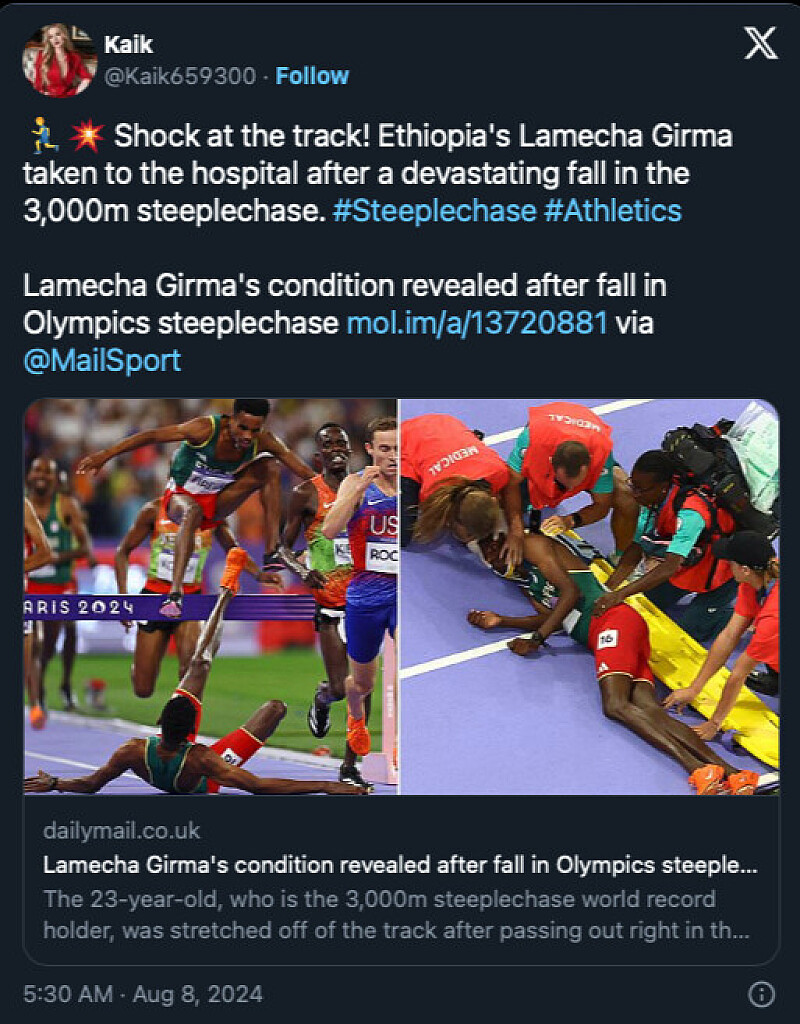
Task: Click the 'condition revealed' tweet paragraph
Action: pos(345,323)
